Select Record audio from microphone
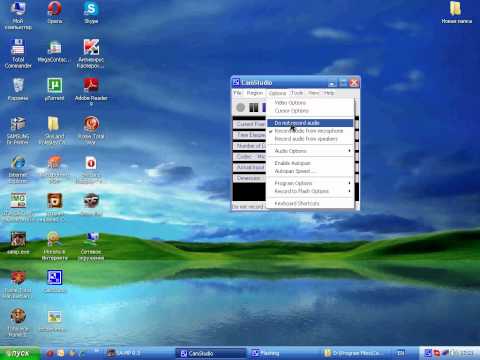 pos(310,131)
